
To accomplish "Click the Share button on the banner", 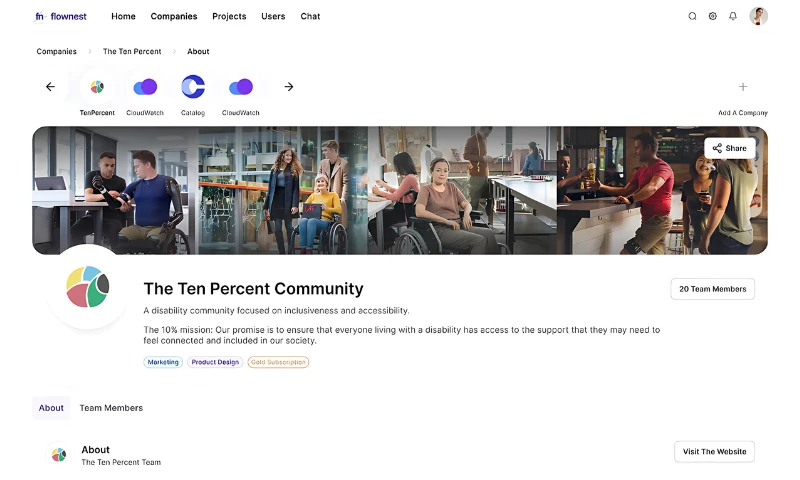I will coord(729,148).
